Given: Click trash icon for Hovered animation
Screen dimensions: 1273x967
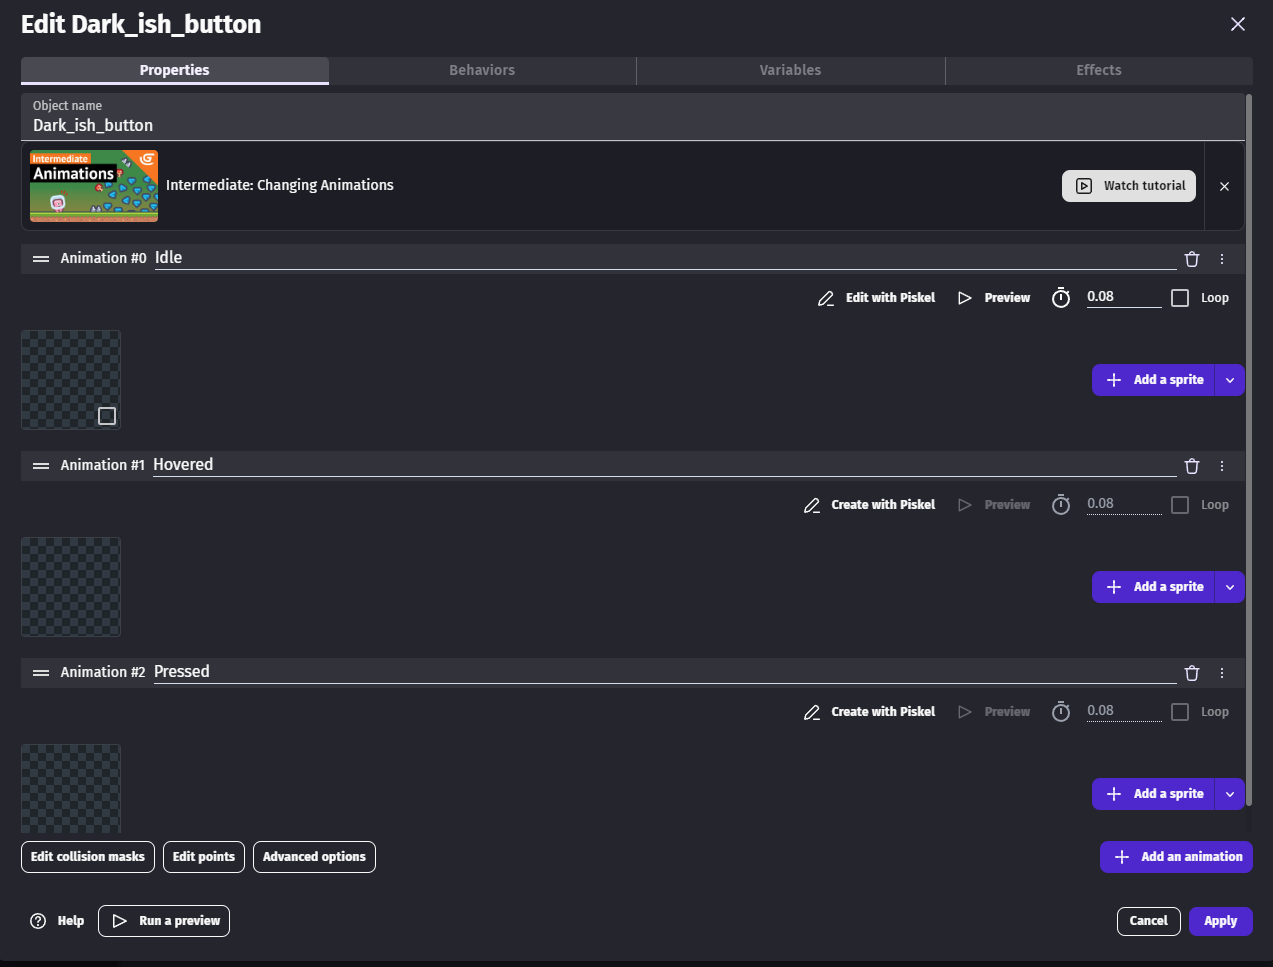Looking at the screenshot, I should coord(1191,466).
